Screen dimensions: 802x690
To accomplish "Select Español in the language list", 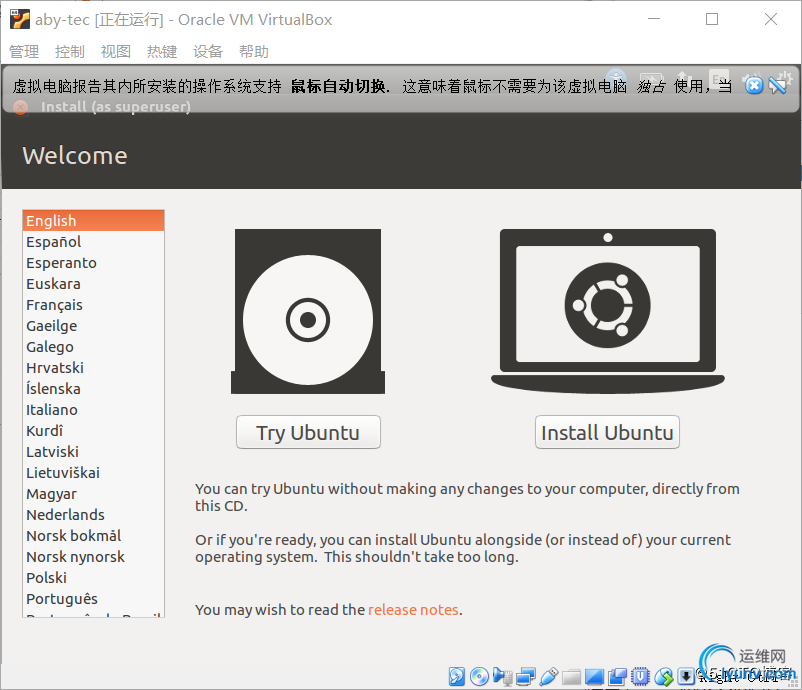I will 93,241.
